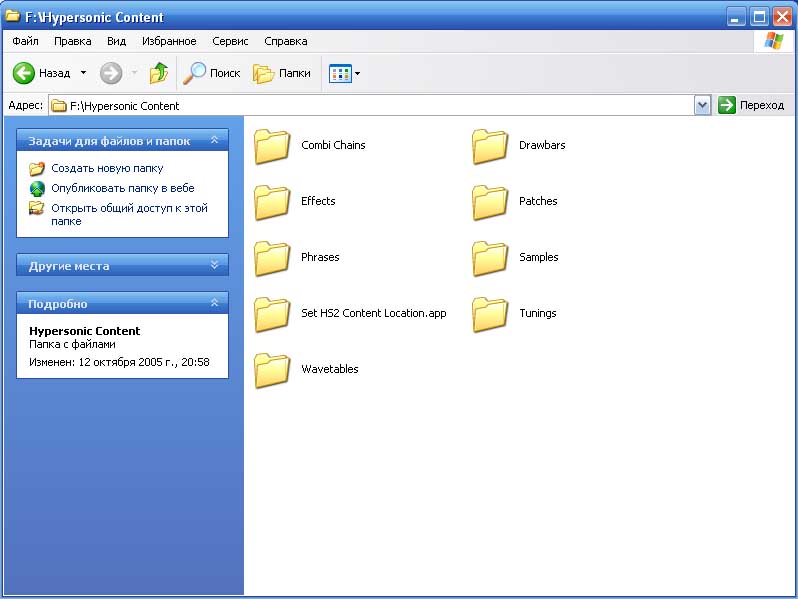Click the Переход go button
Viewport: 798px width, 599px height.
click(x=752, y=105)
